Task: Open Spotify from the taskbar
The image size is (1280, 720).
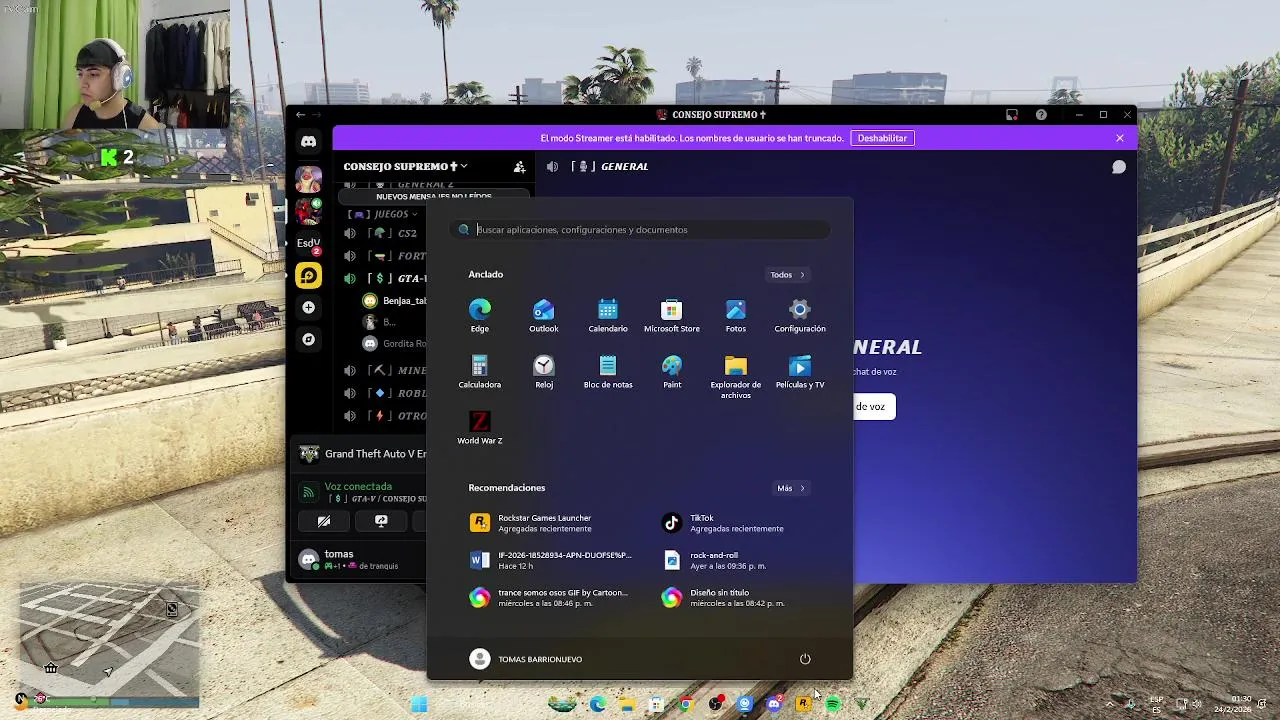Action: click(832, 705)
